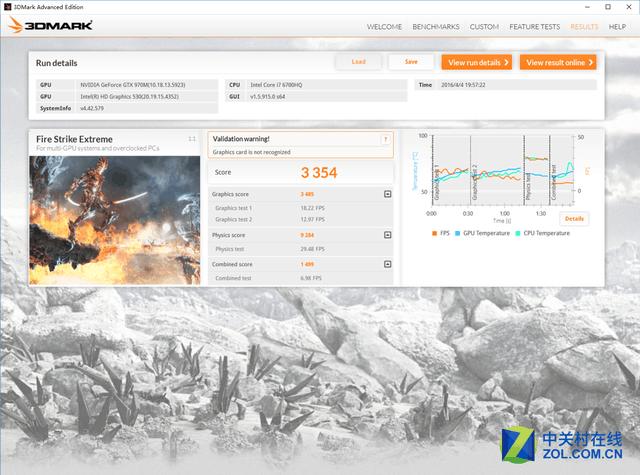Viewport: 640px width, 475px height.
Task: Click the Load button
Action: coord(358,62)
